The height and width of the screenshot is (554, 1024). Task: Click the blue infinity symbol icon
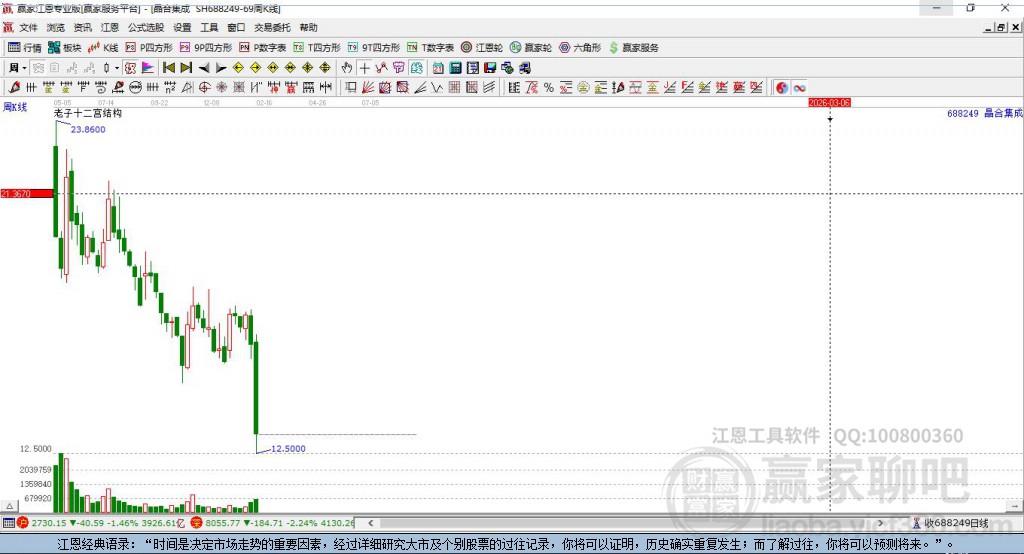pyautogui.click(x=799, y=88)
